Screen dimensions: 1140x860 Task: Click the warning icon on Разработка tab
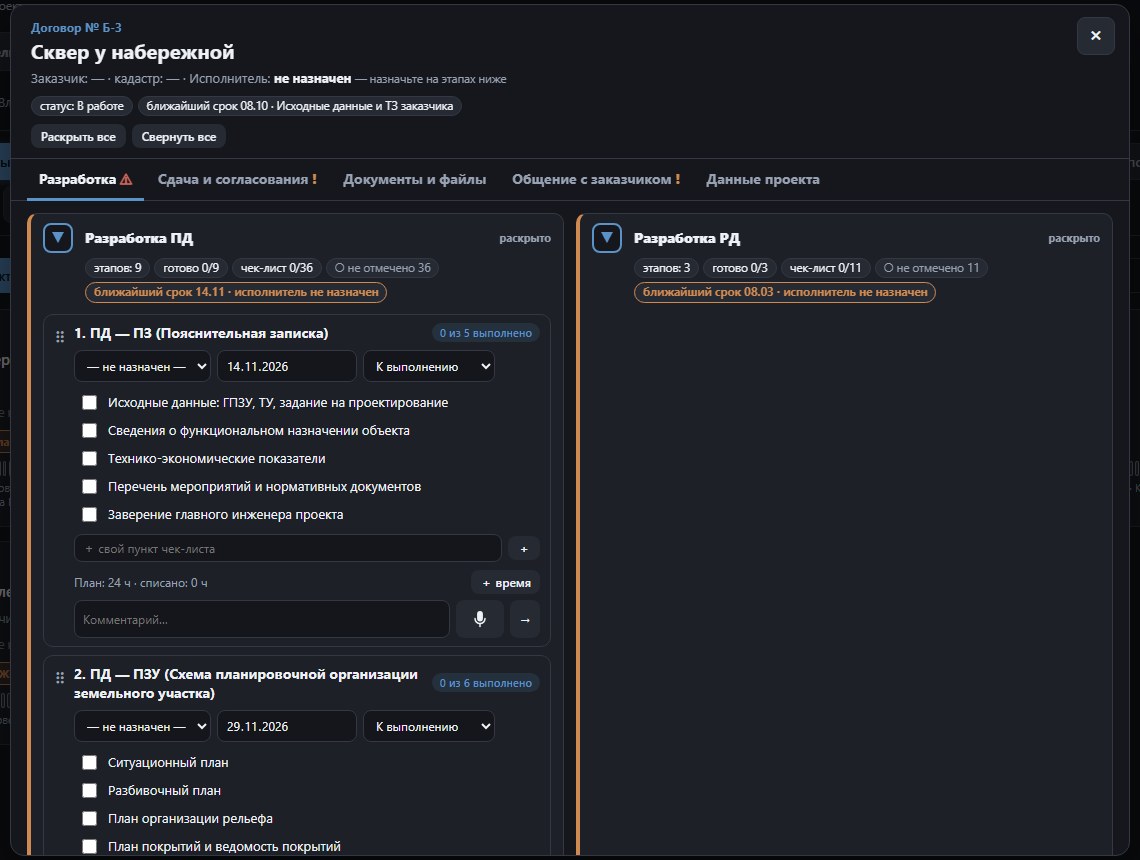pyautogui.click(x=127, y=179)
